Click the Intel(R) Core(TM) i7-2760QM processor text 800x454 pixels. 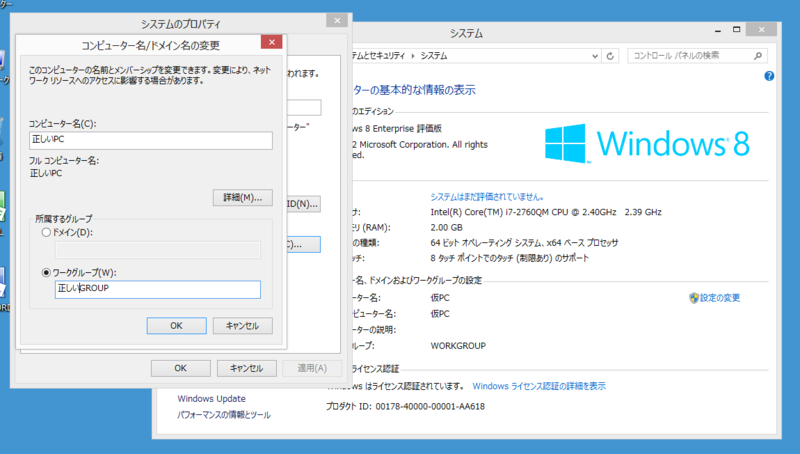[546, 212]
